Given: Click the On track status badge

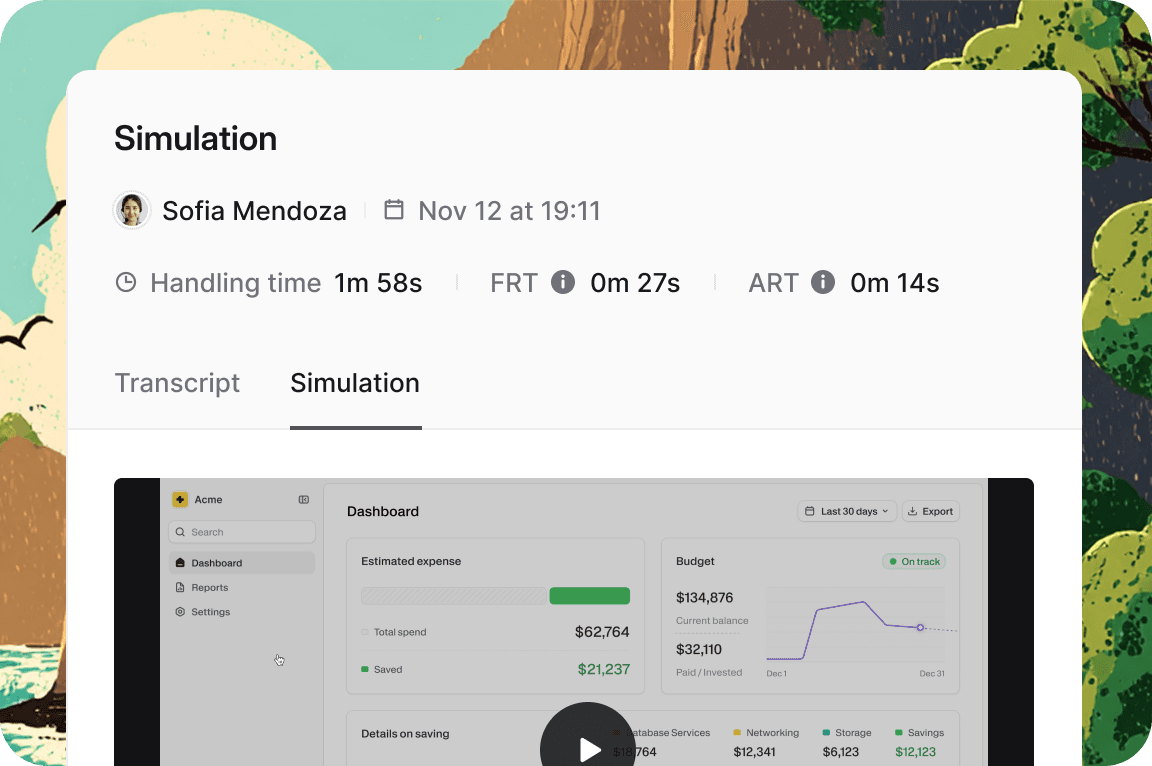Looking at the screenshot, I should (914, 562).
